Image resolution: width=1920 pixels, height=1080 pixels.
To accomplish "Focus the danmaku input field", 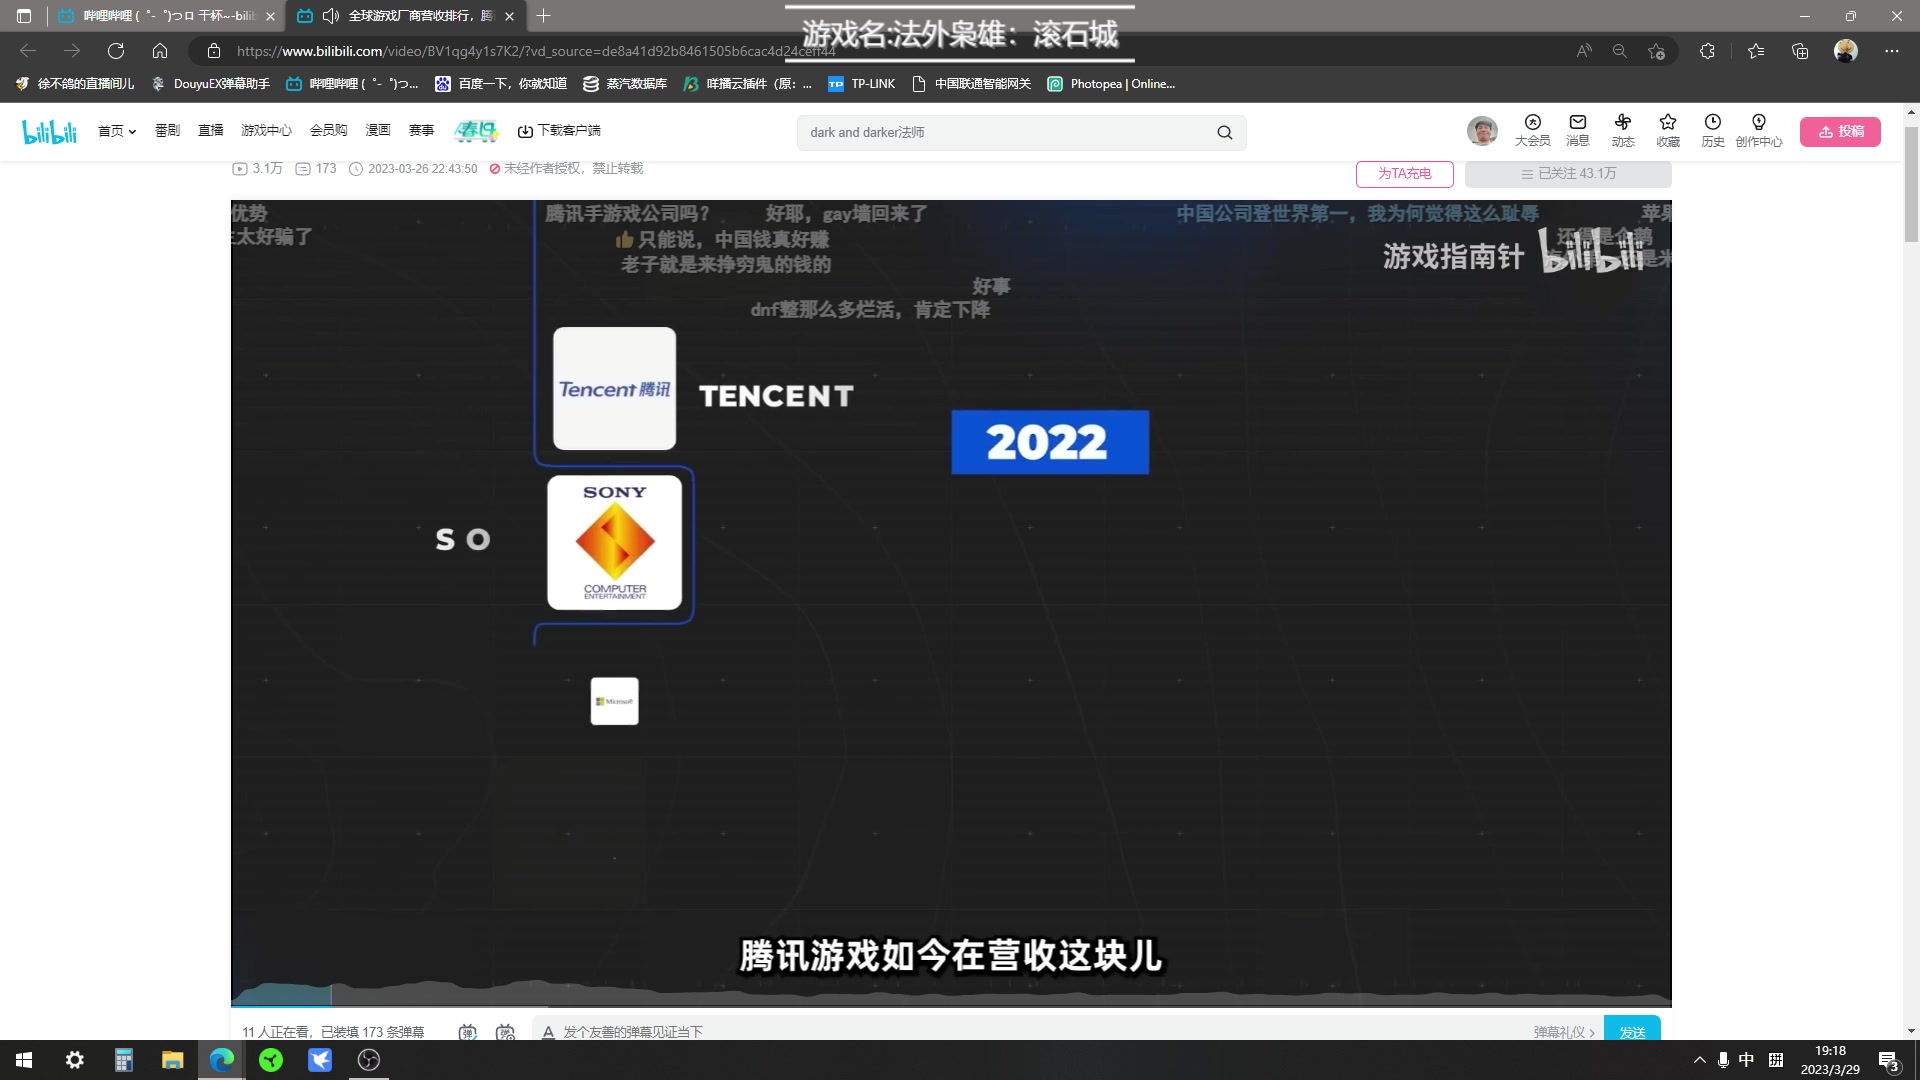I will tap(1040, 1032).
